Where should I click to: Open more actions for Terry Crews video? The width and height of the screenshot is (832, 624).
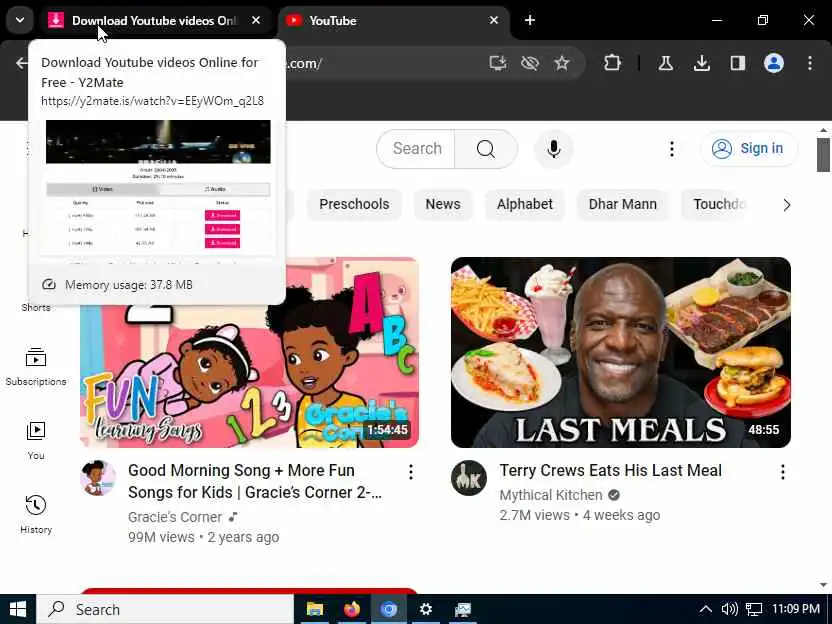(783, 472)
